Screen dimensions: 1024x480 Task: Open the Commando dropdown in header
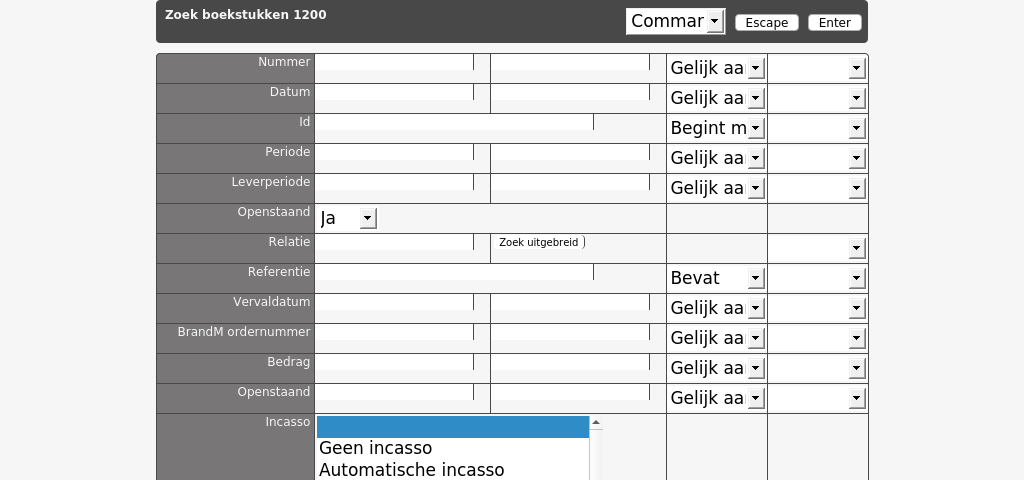(x=675, y=22)
